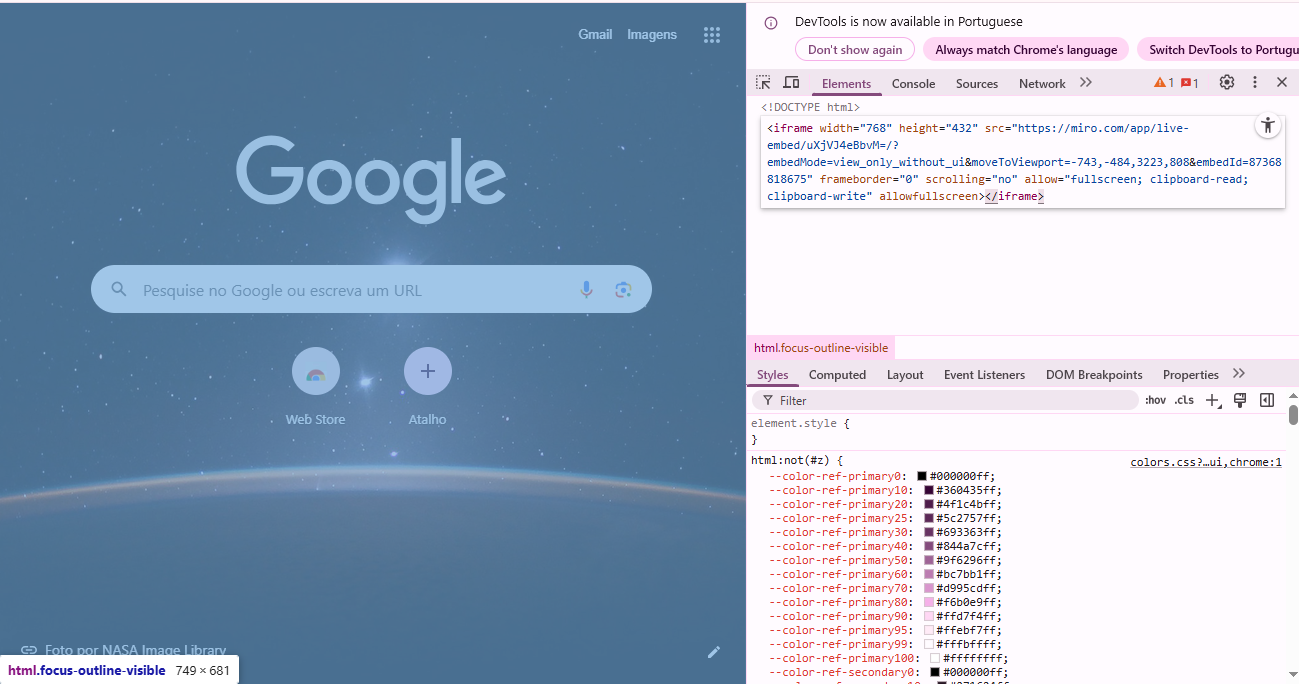Click the Google Lens image search icon

(x=623, y=290)
